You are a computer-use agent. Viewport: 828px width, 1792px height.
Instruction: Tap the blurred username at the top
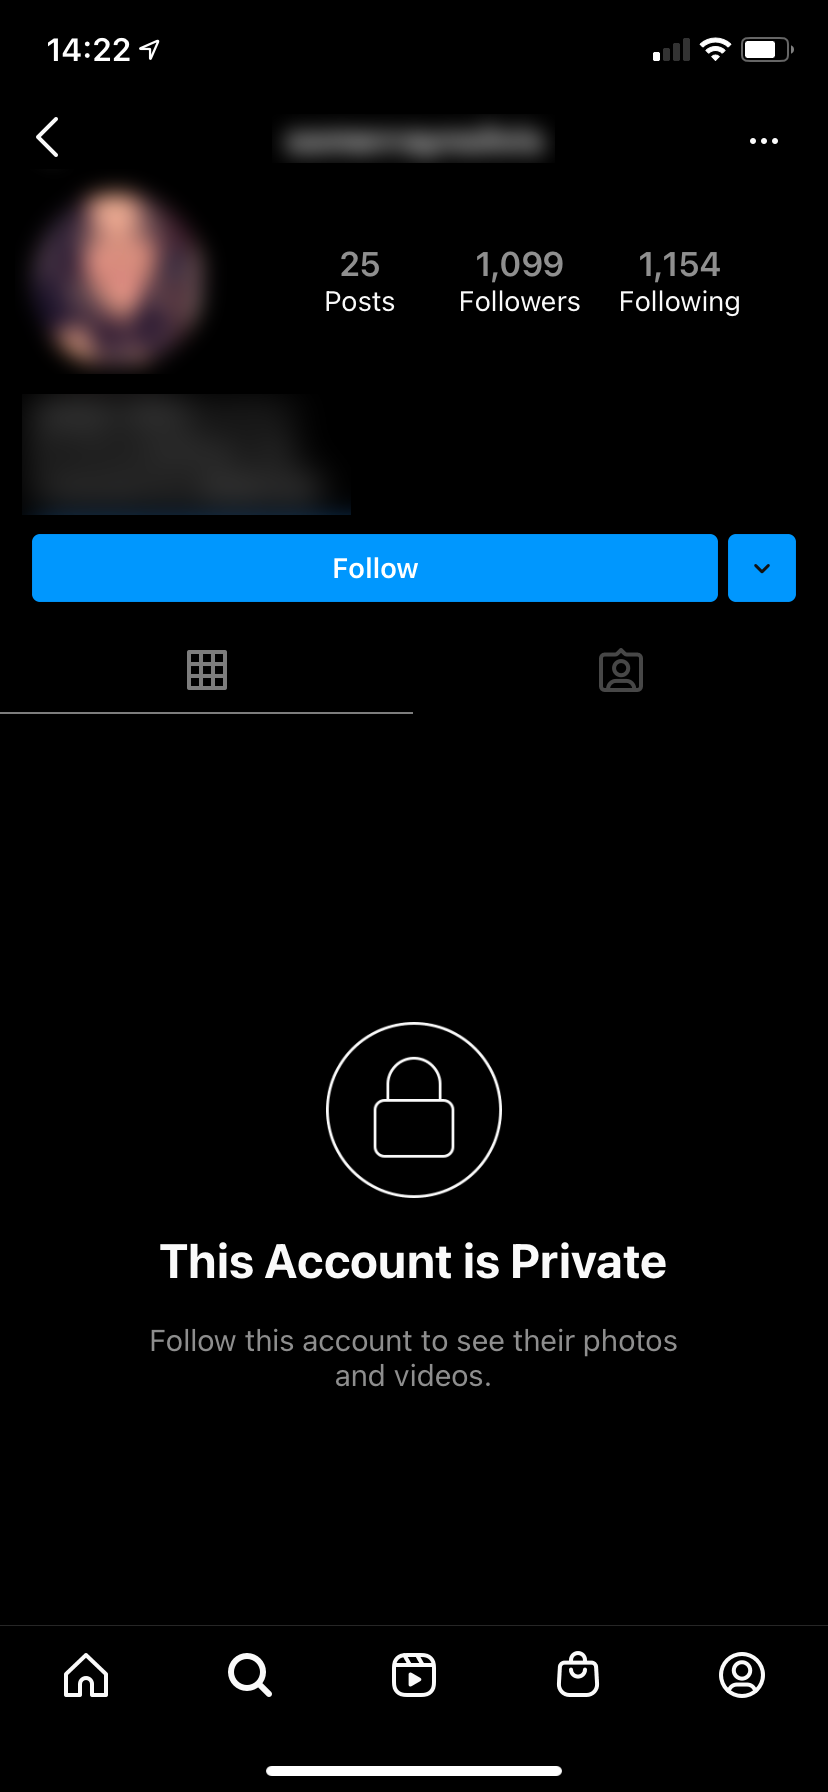(x=414, y=140)
